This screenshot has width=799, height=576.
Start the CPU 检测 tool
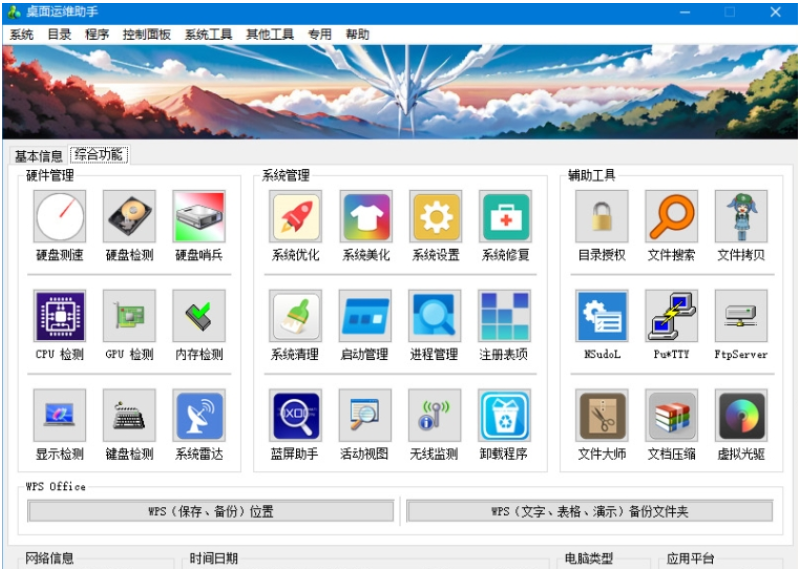(x=60, y=316)
